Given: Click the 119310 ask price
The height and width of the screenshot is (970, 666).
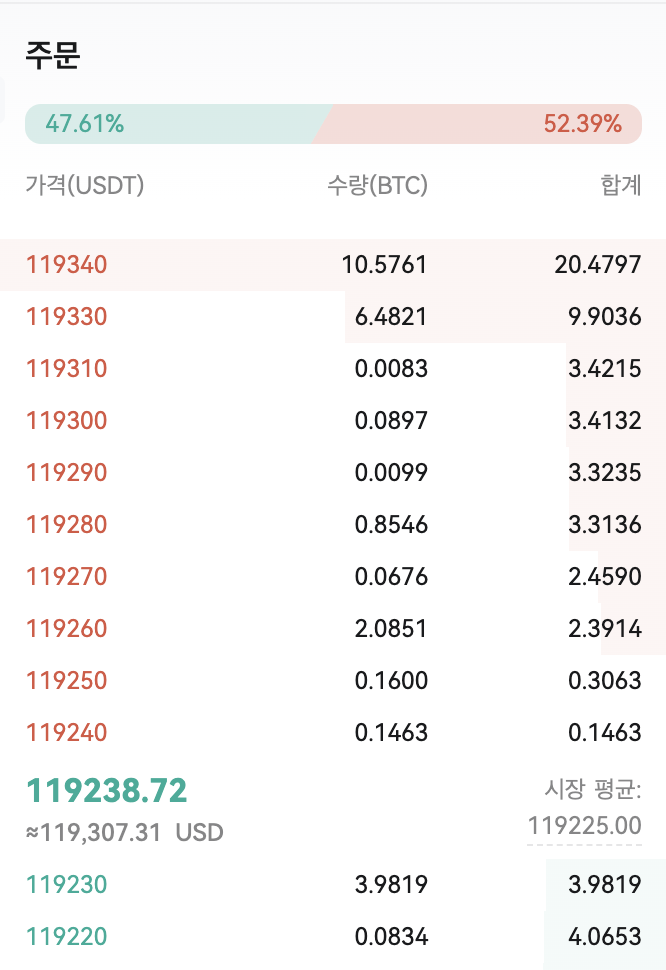Looking at the screenshot, I should point(67,369).
